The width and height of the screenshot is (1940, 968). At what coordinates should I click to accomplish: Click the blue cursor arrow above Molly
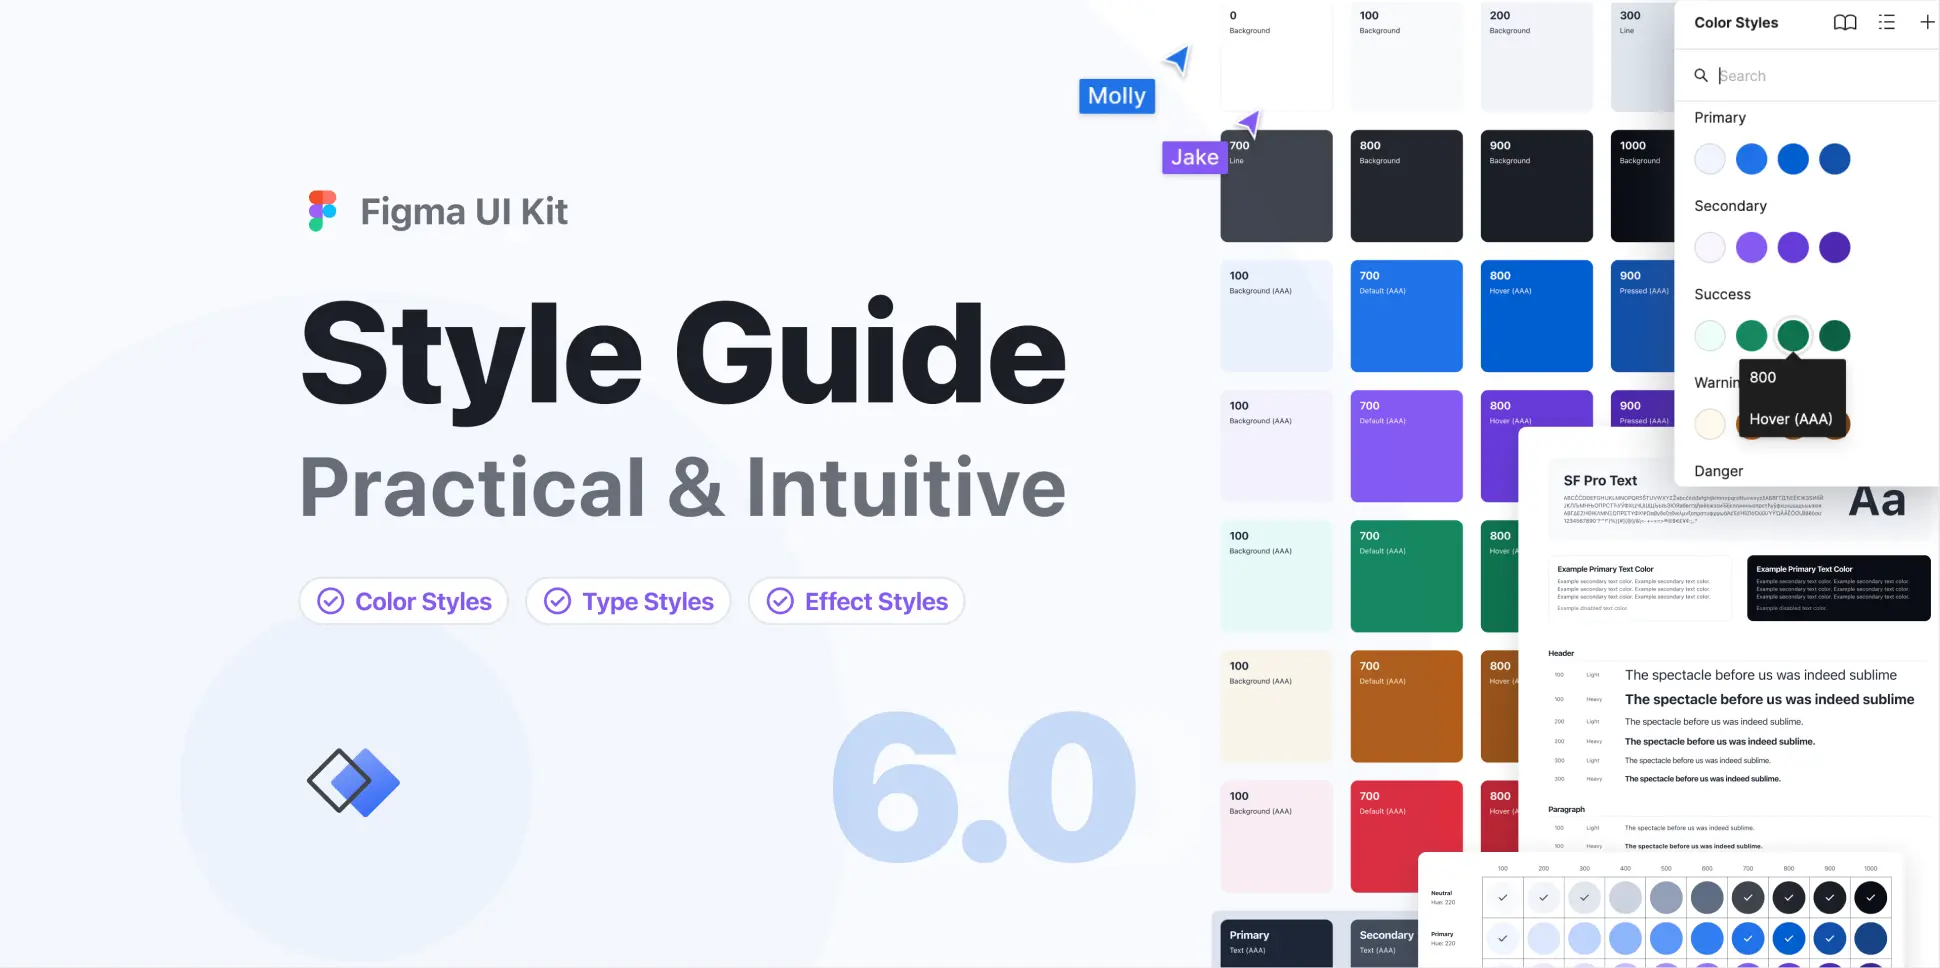click(x=1178, y=60)
